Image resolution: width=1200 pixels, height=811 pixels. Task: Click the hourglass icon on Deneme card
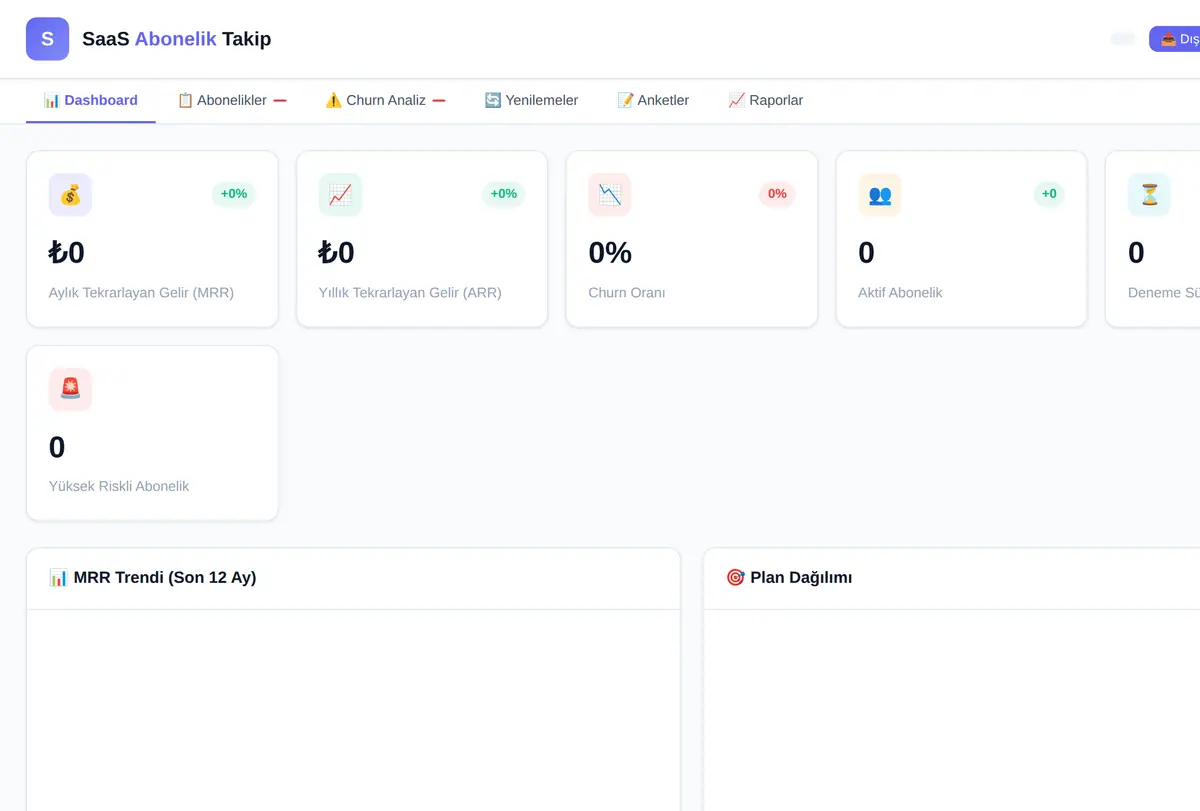click(1150, 195)
